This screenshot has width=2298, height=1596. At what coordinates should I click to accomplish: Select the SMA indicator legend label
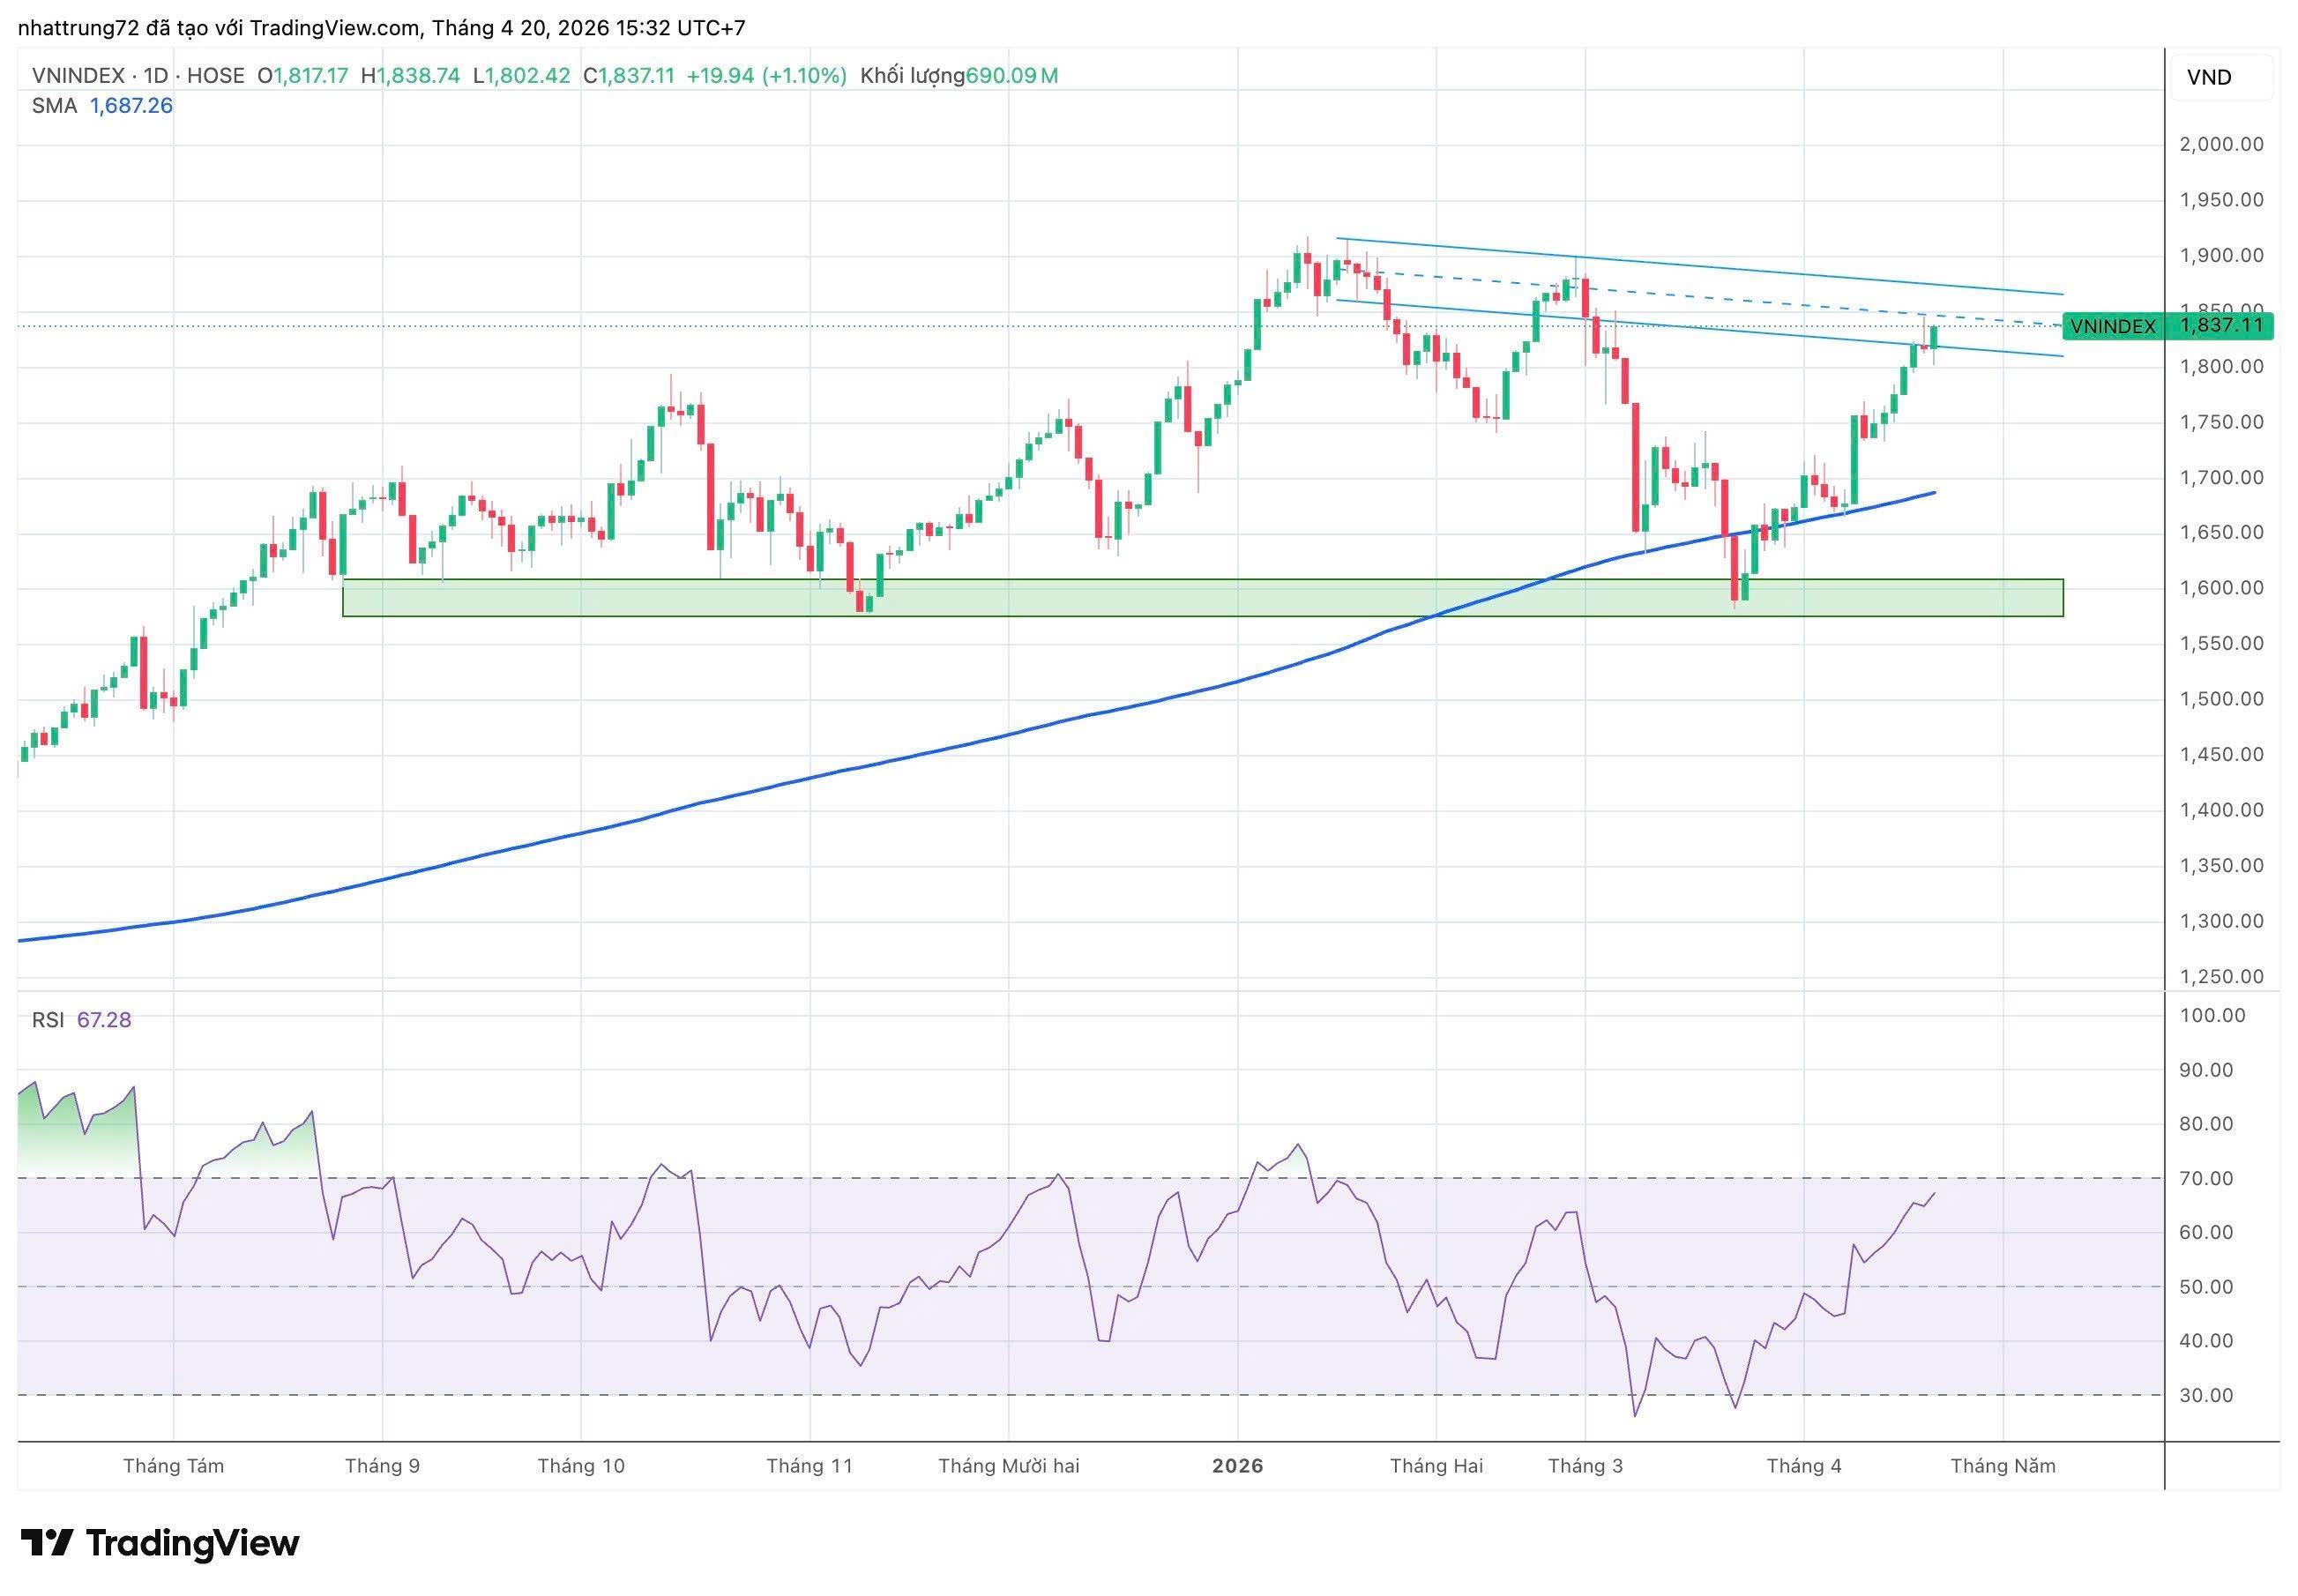coord(54,106)
